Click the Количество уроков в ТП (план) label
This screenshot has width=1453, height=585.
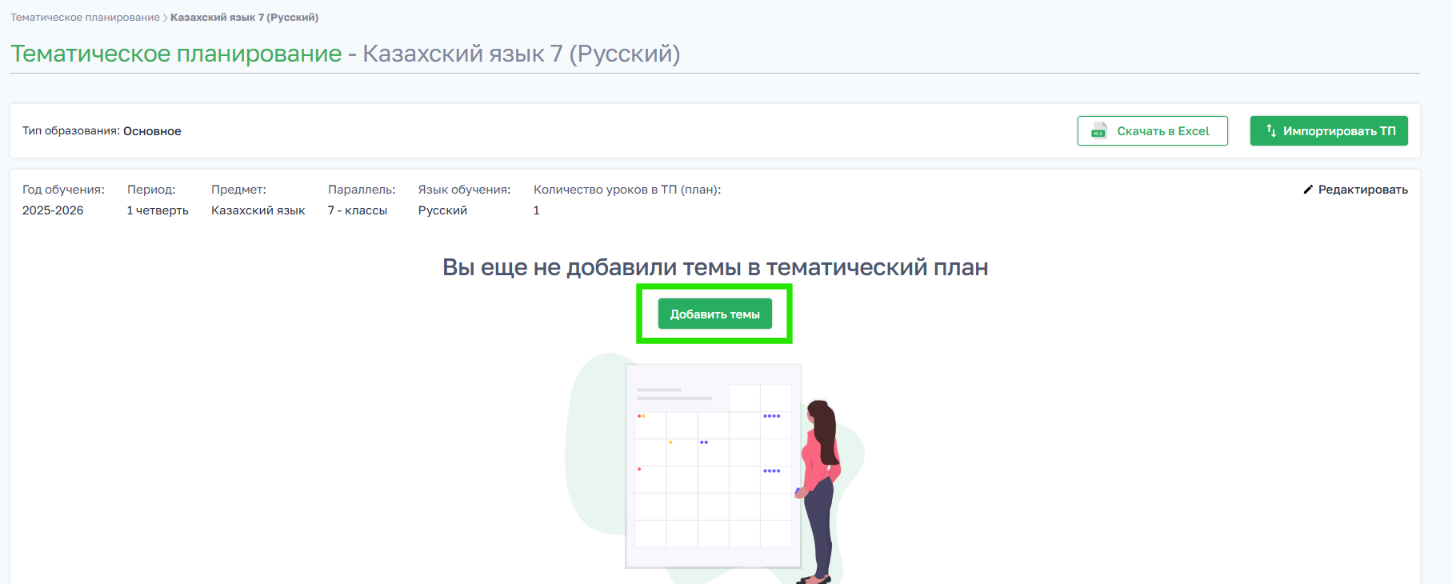628,189
